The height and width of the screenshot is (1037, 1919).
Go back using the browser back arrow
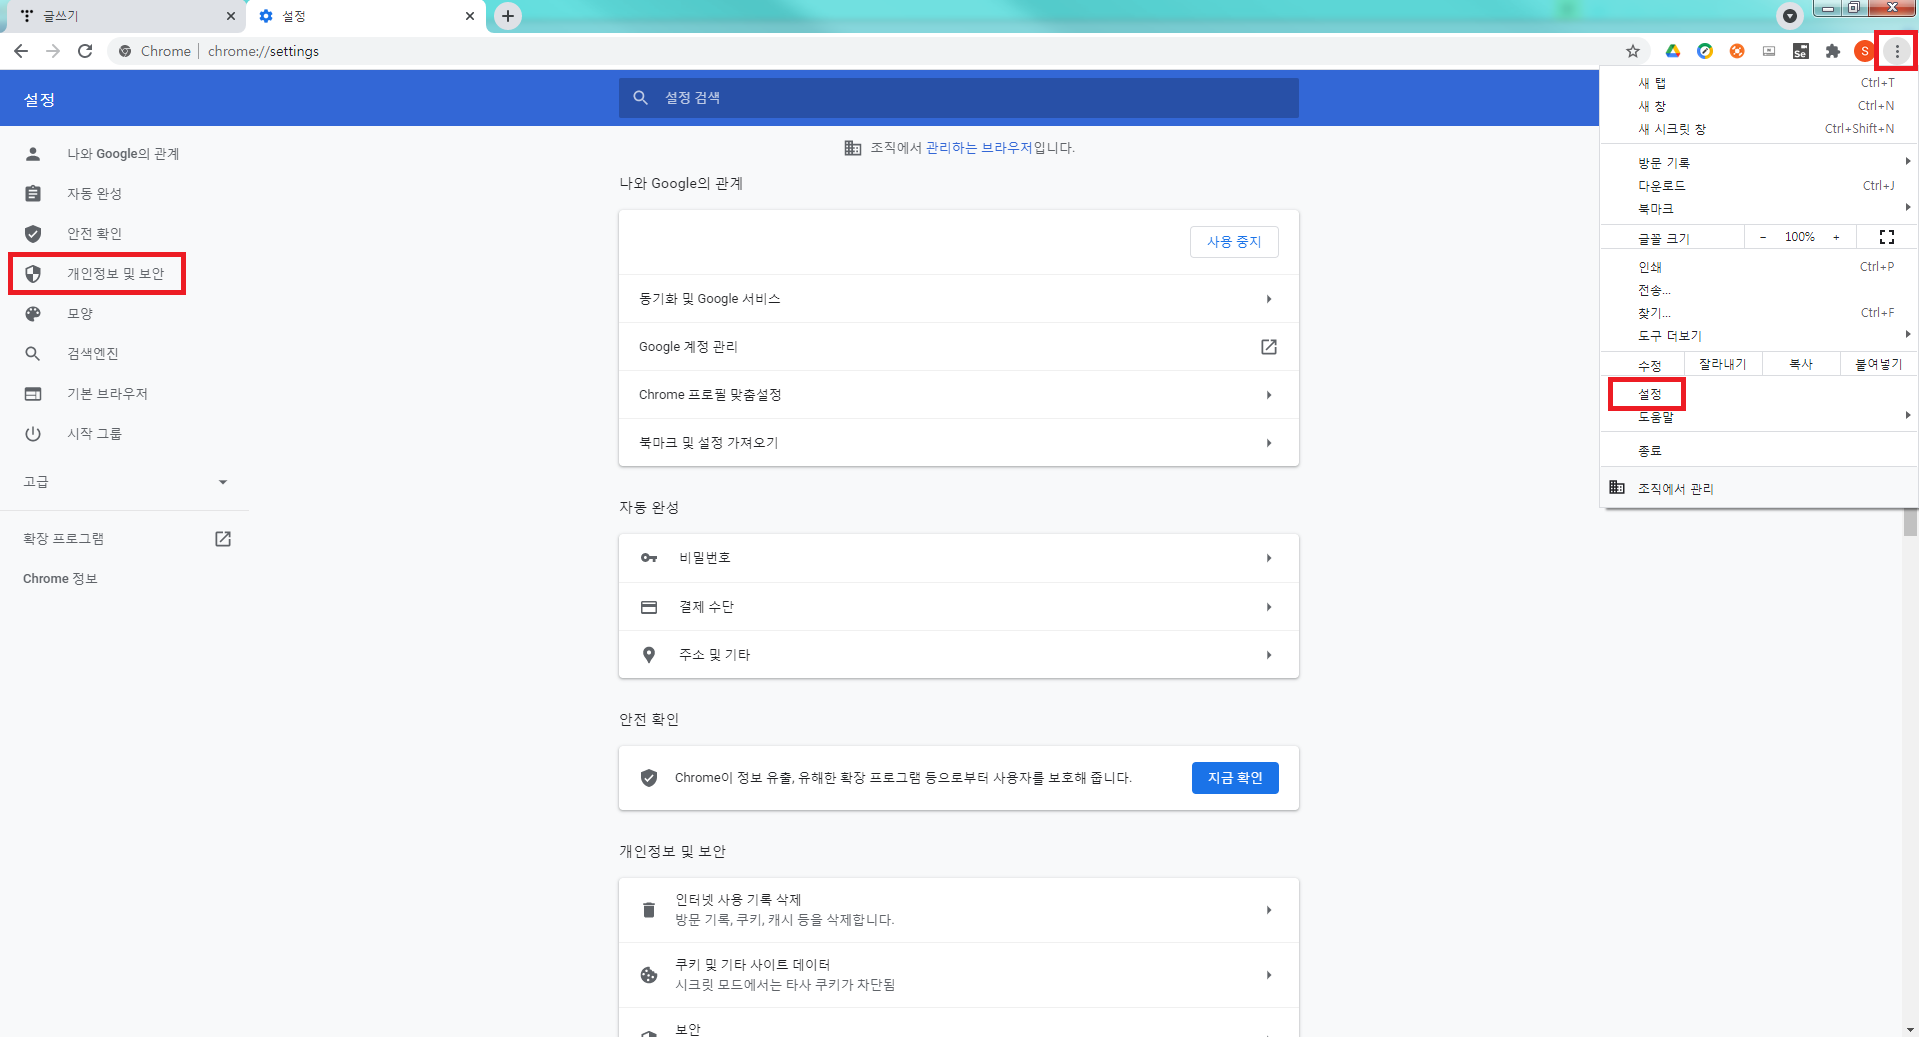pos(21,51)
